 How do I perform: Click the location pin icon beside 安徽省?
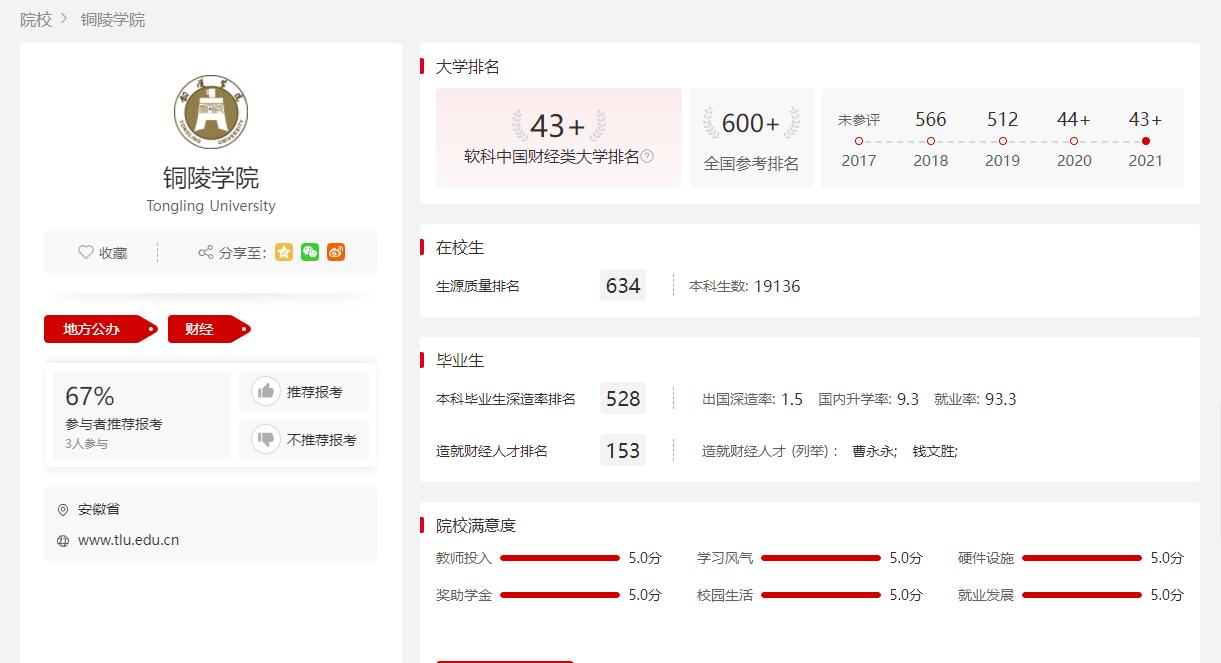point(61,509)
